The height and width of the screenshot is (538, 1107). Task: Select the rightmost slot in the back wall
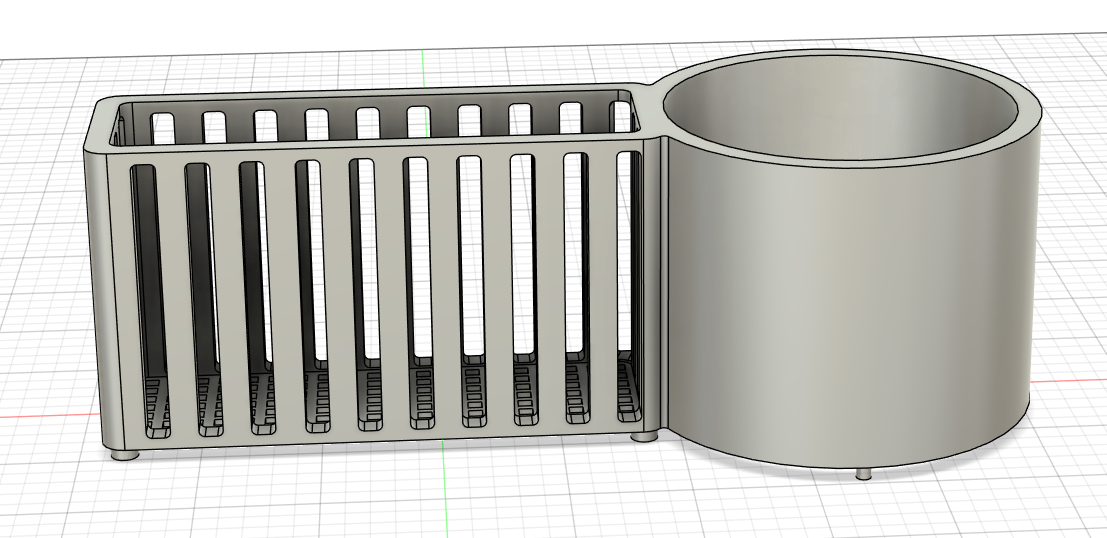(621, 117)
